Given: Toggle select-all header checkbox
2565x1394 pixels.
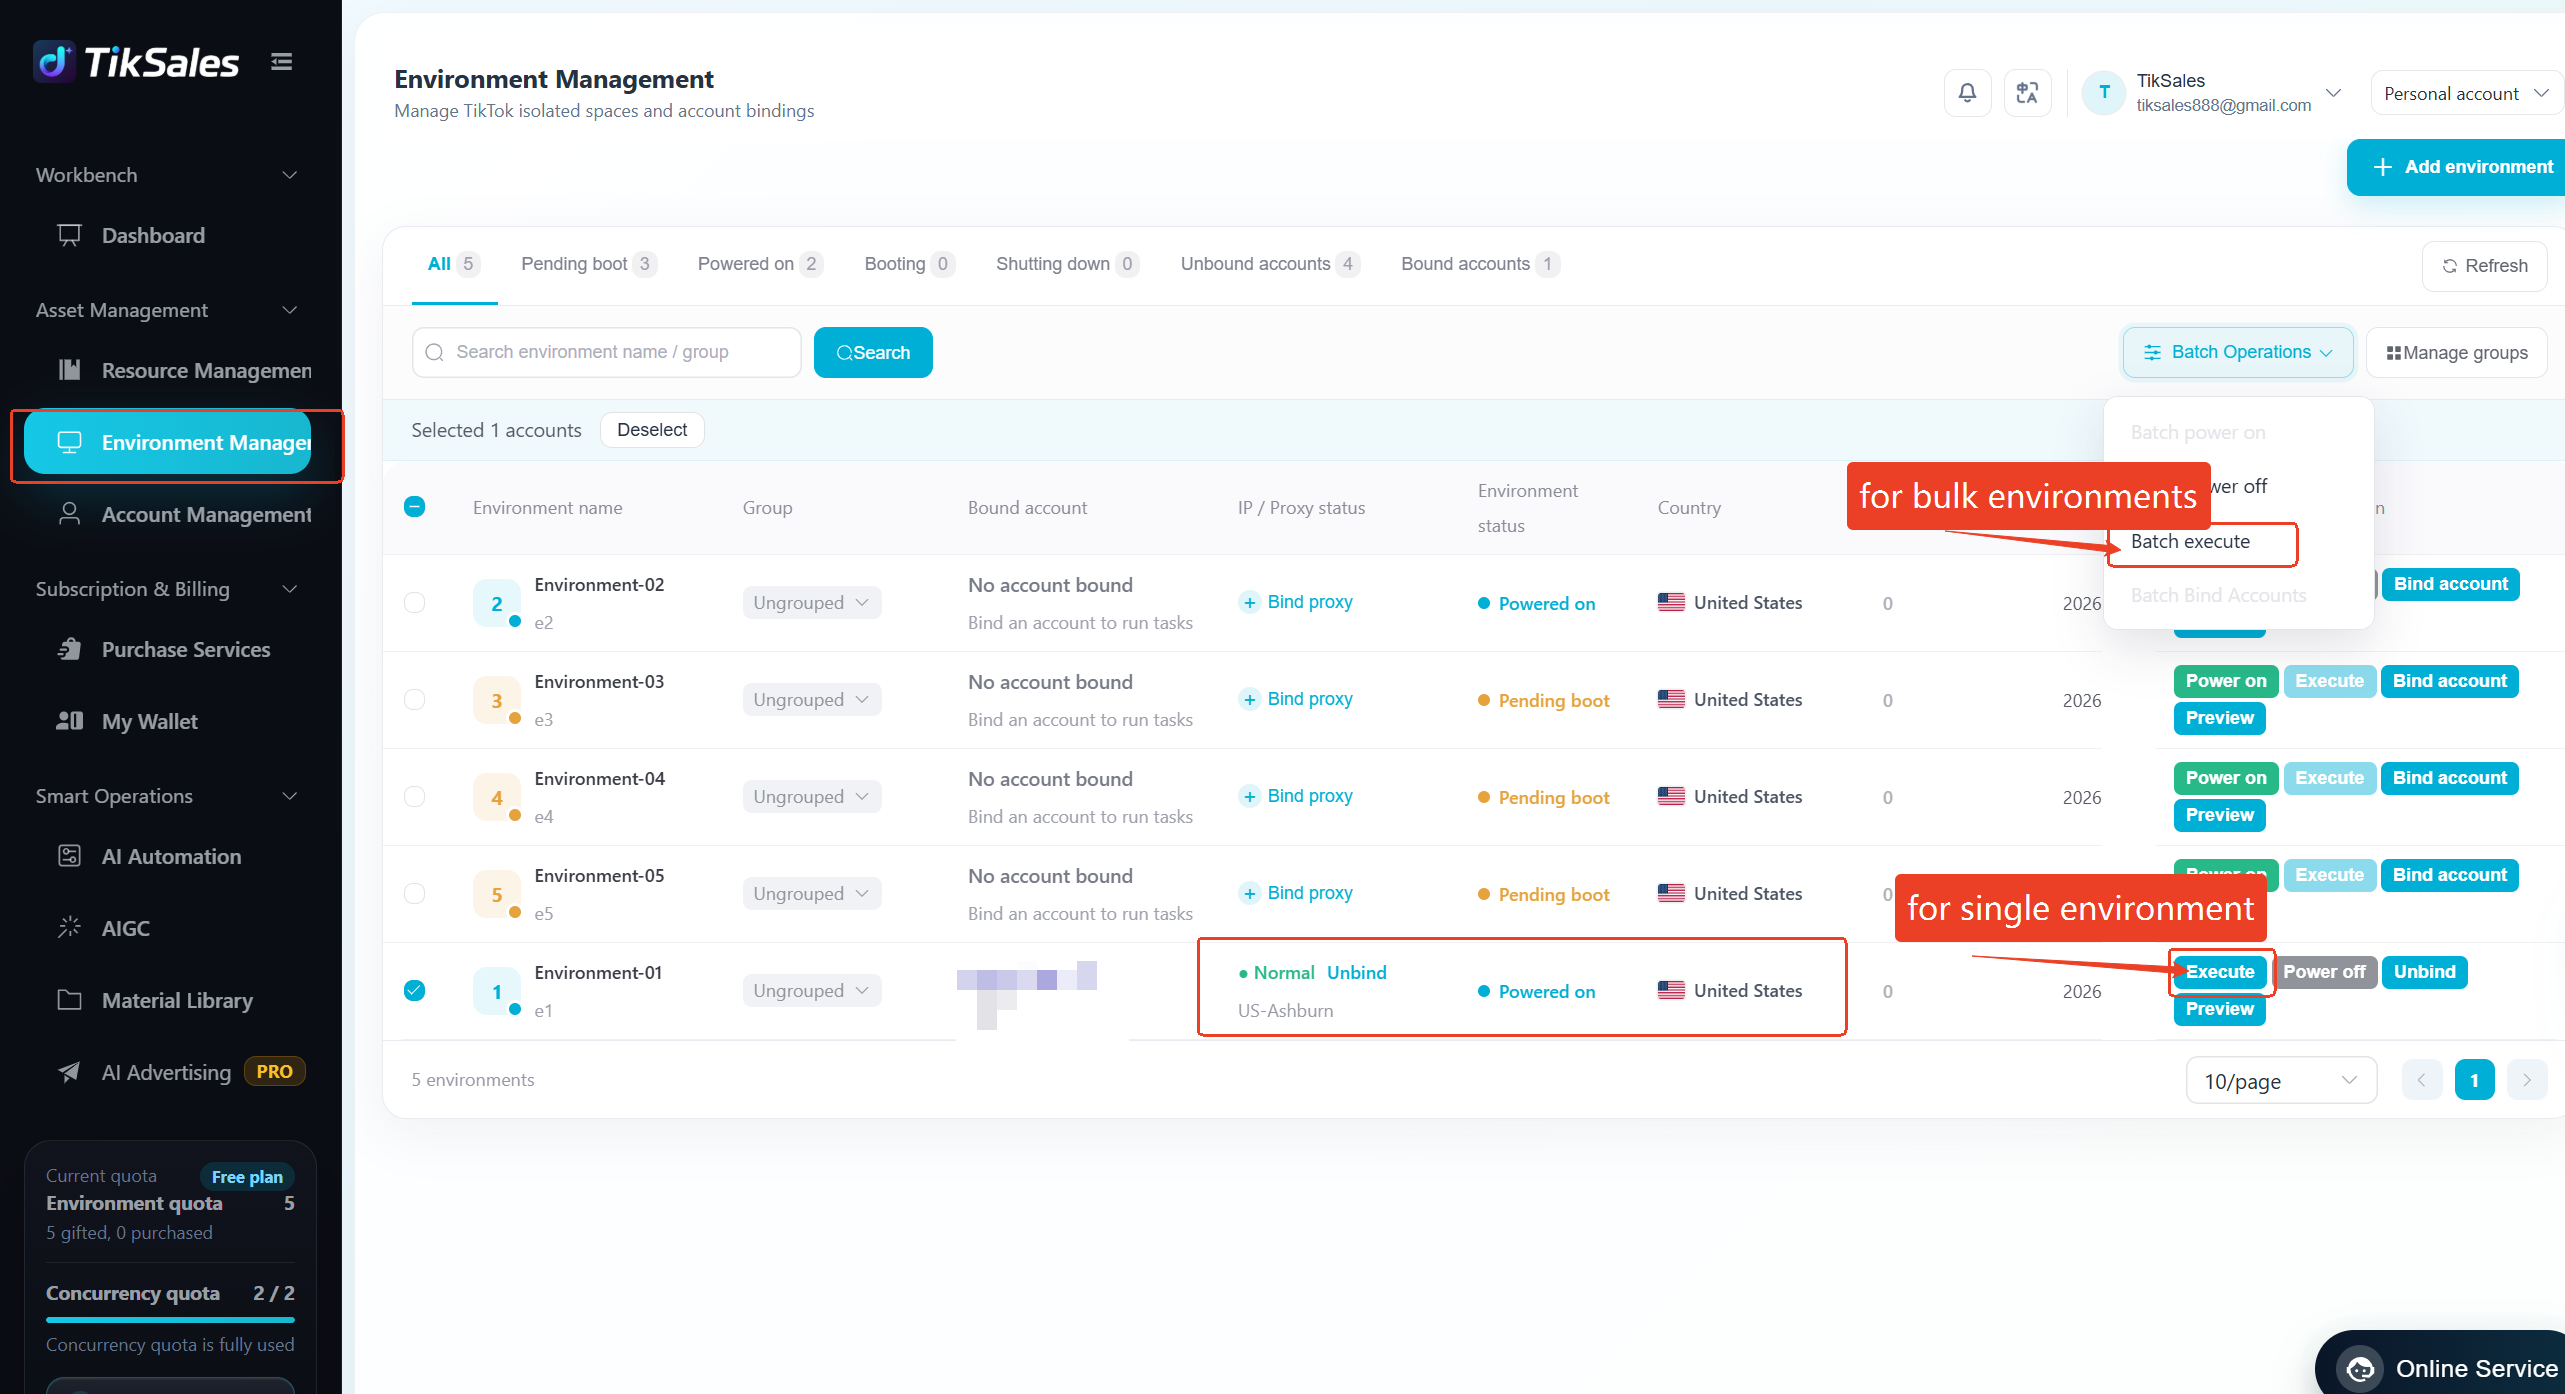Looking at the screenshot, I should (x=414, y=507).
